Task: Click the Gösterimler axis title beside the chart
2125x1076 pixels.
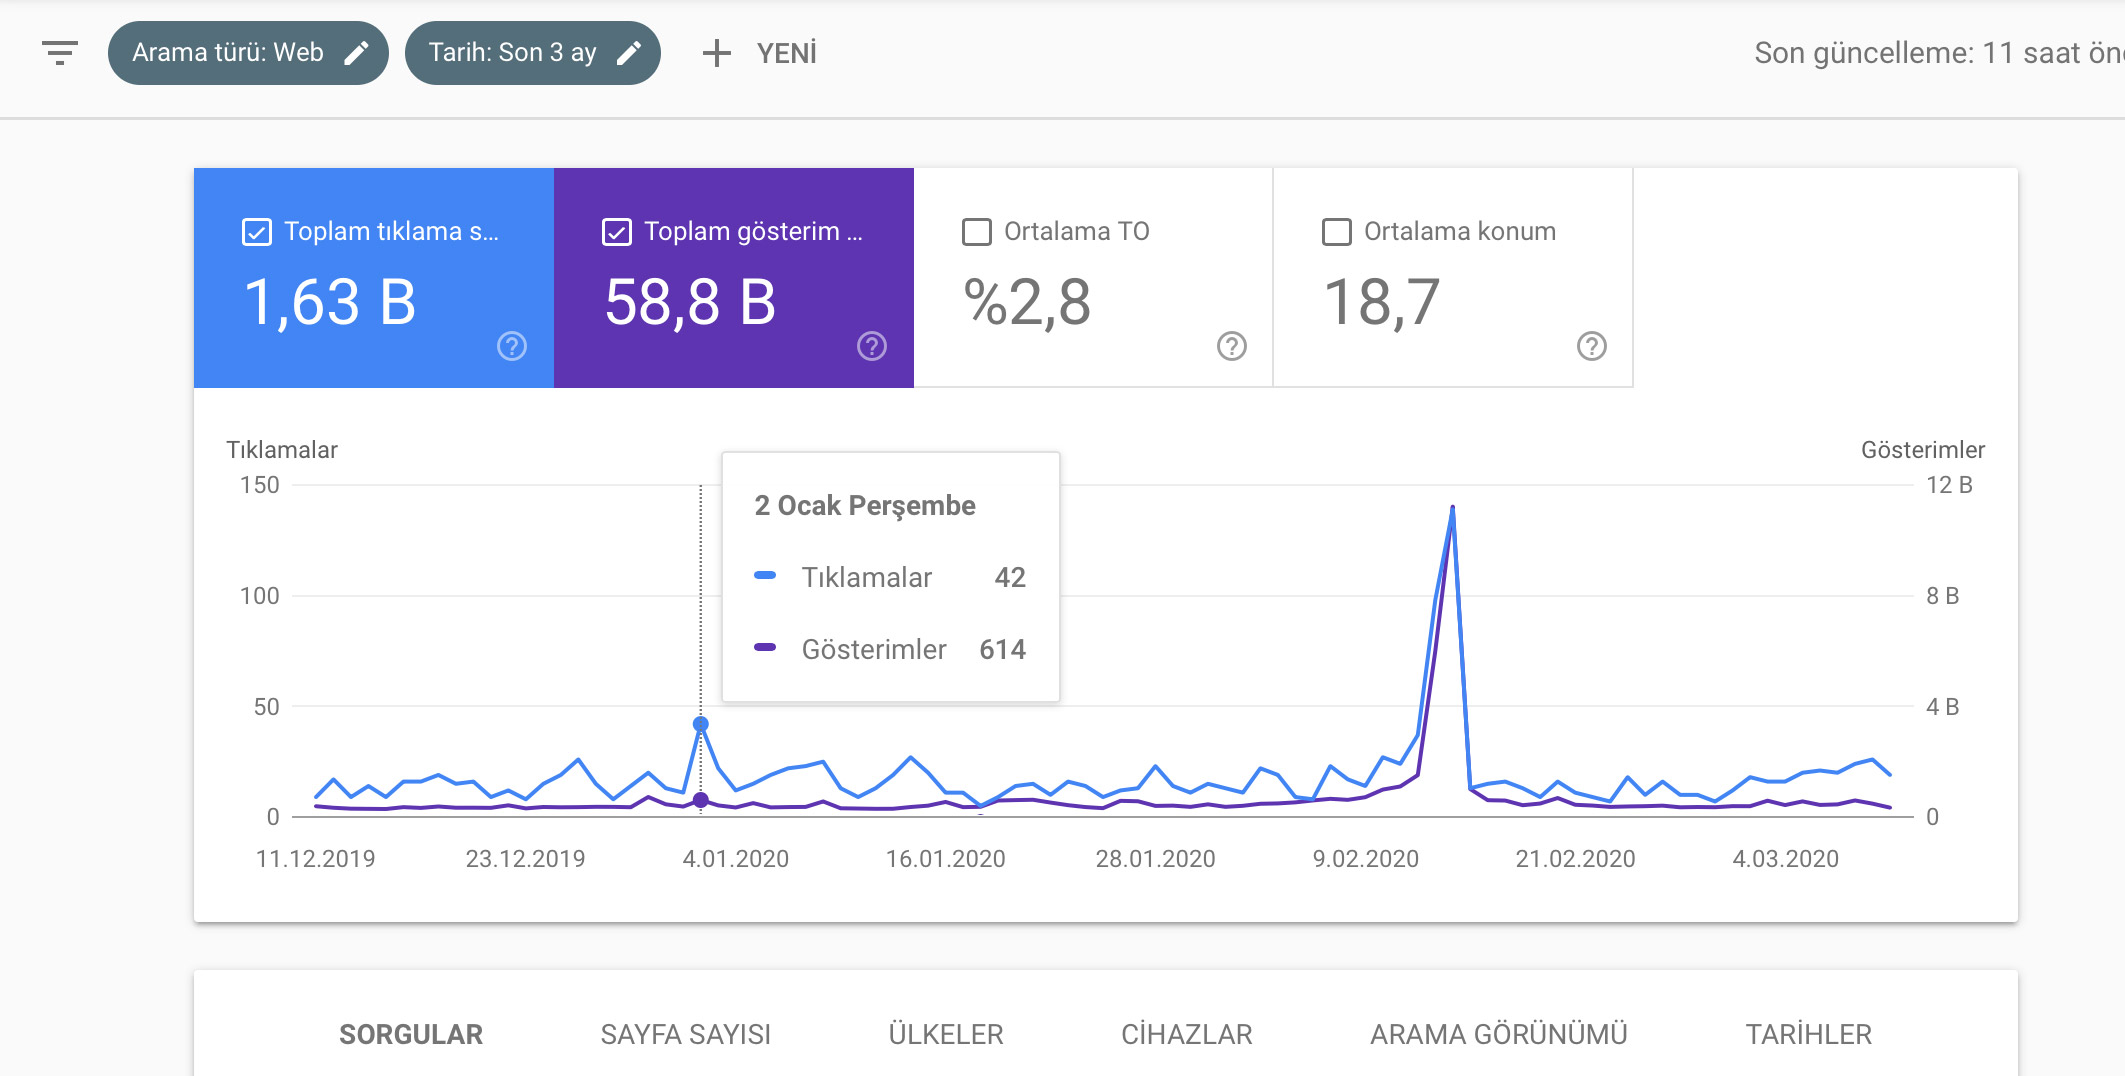Action: 1923,450
